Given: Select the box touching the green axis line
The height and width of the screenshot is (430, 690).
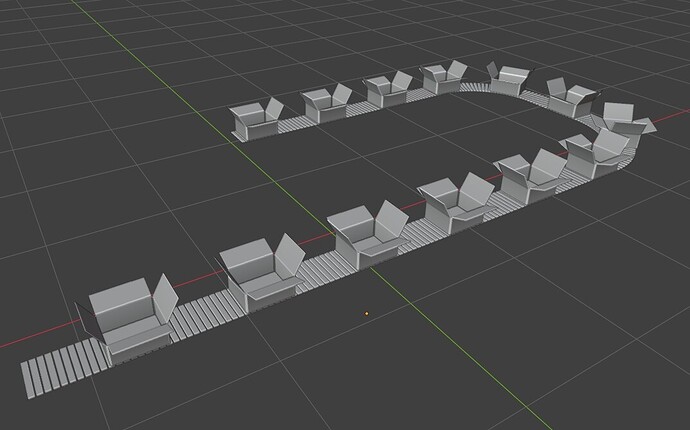Looking at the screenshot, I should click(x=369, y=236).
